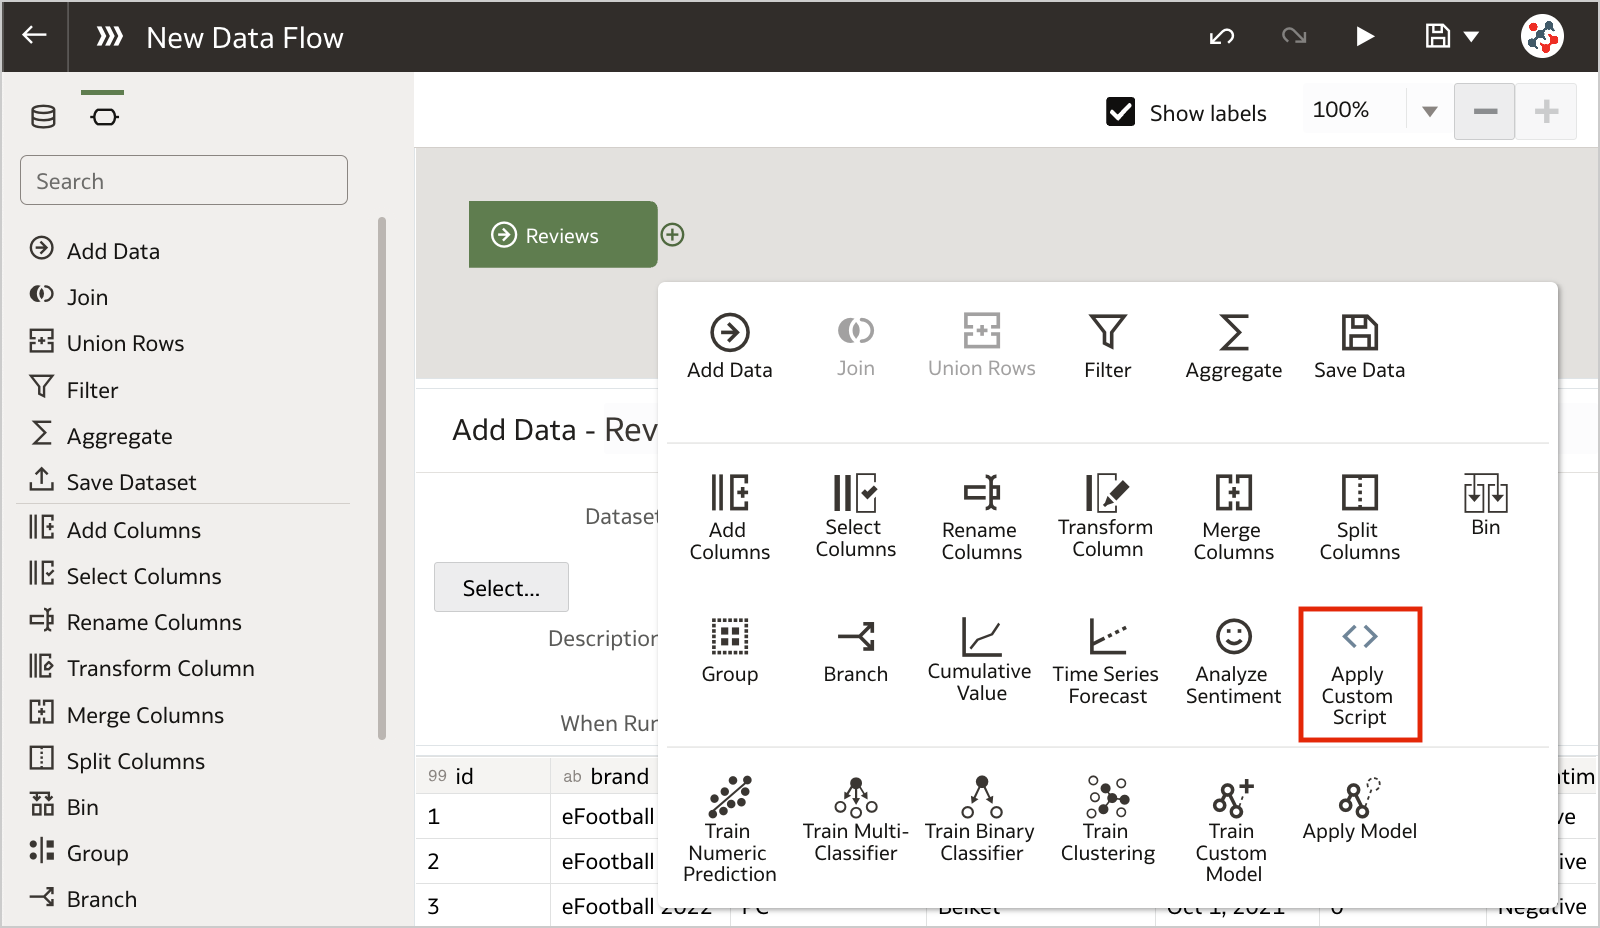This screenshot has height=928, width=1600.
Task: Pick Train Clustering model step
Action: (1107, 819)
